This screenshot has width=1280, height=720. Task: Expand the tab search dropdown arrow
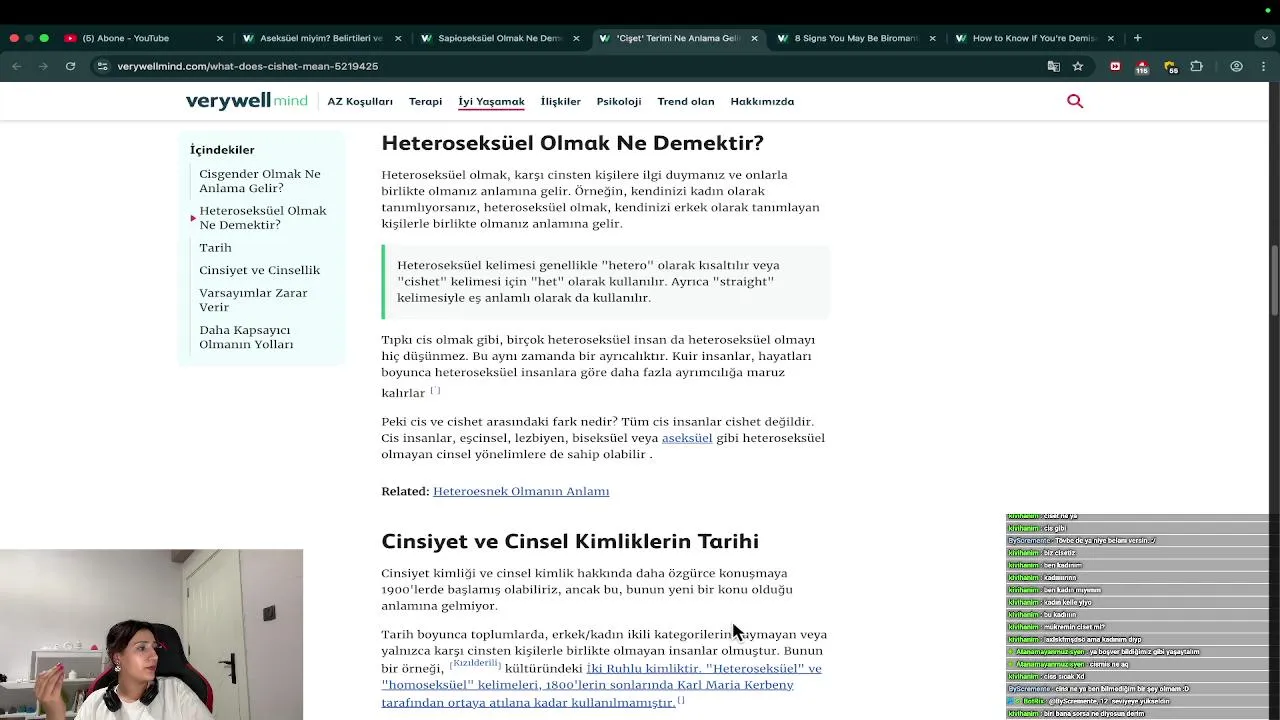(x=1265, y=38)
